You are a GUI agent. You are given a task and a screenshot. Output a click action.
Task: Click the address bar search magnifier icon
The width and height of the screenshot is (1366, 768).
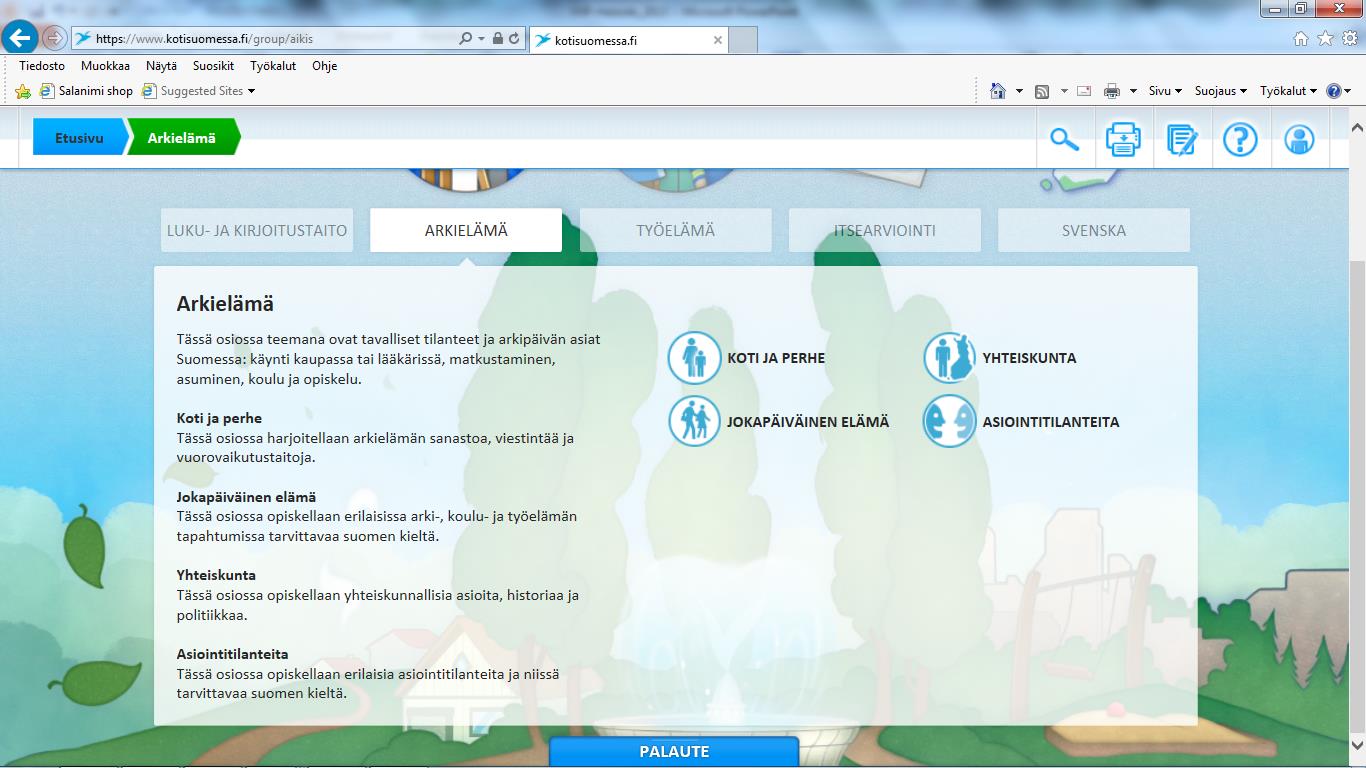coord(465,39)
